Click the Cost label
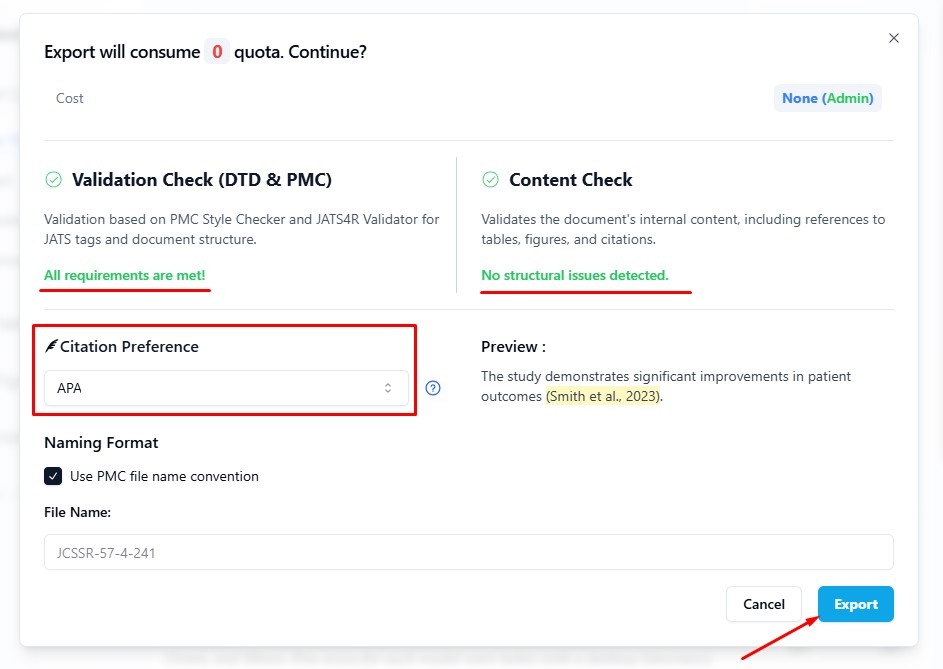Viewport: 943px width, 669px height. 70,98
